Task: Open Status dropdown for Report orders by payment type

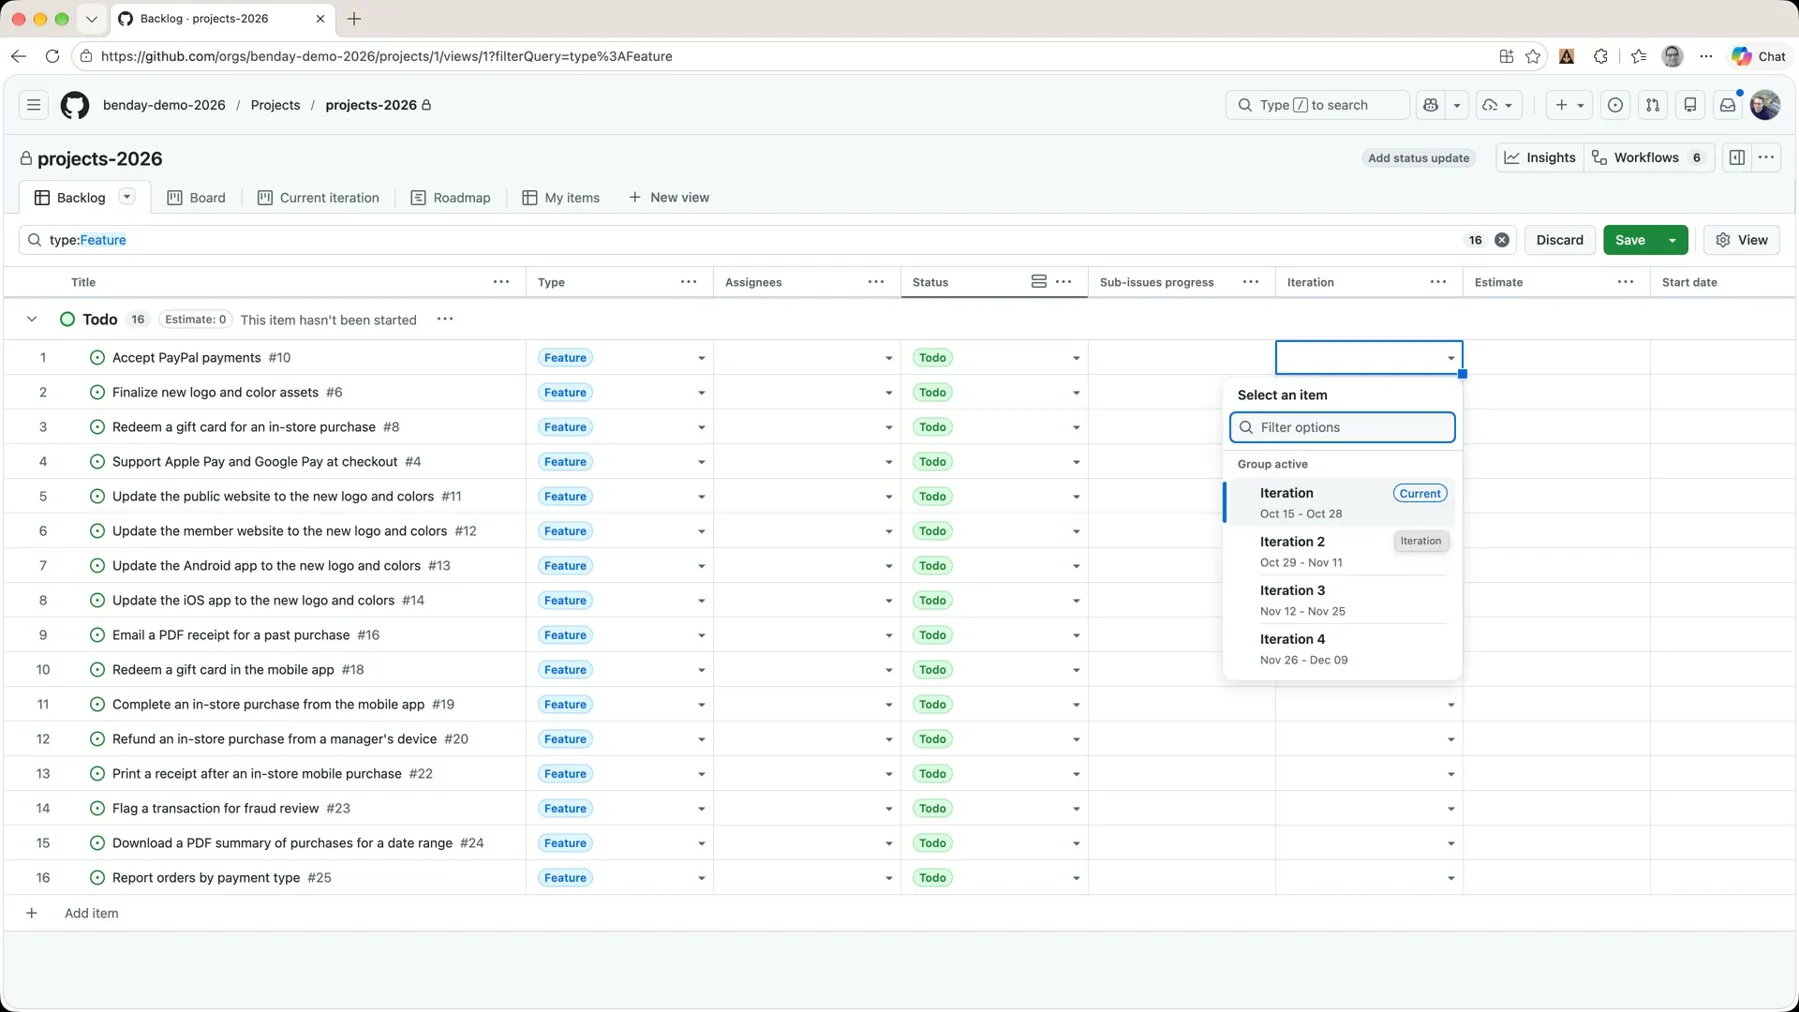Action: (x=1076, y=878)
